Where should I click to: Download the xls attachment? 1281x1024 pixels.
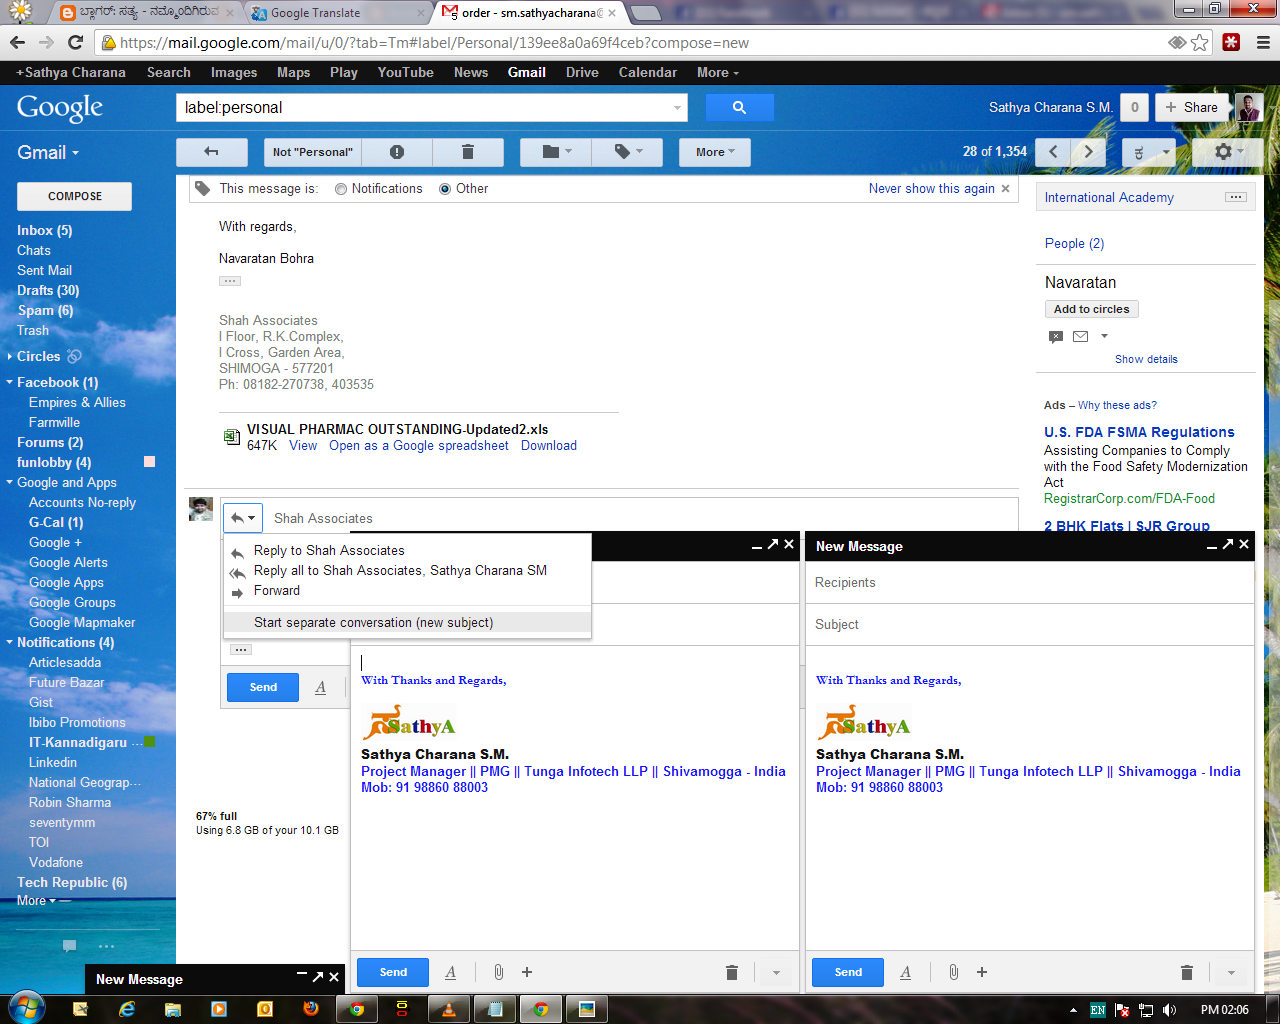point(549,446)
